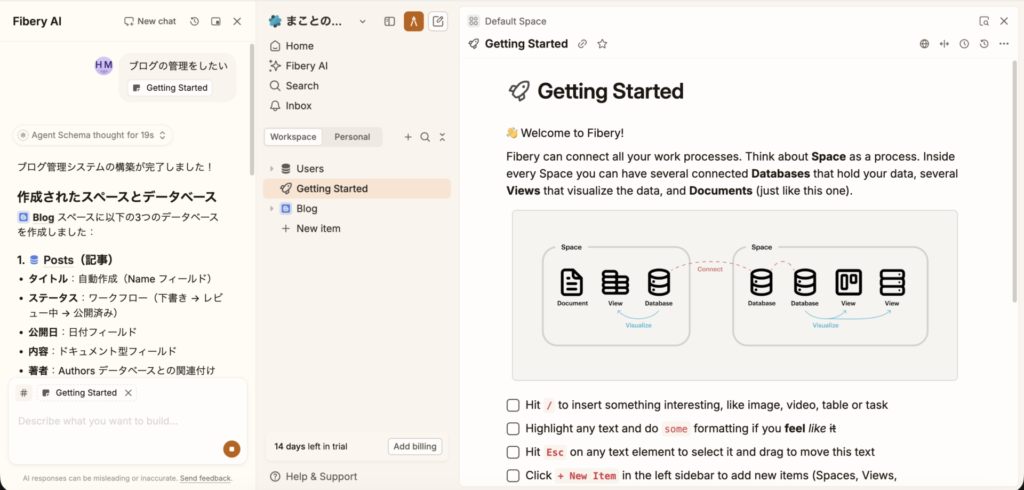
Task: Select Getting Started in sidebar
Action: click(357, 189)
